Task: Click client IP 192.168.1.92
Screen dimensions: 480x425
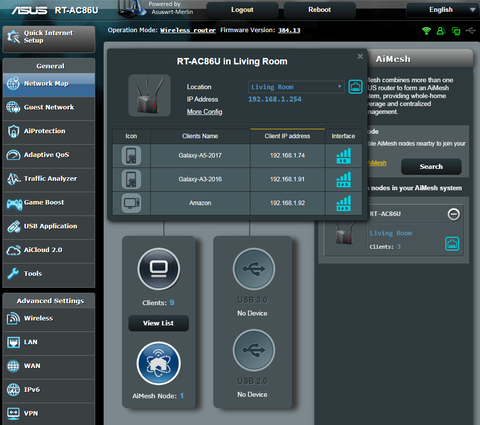Action: click(x=287, y=203)
